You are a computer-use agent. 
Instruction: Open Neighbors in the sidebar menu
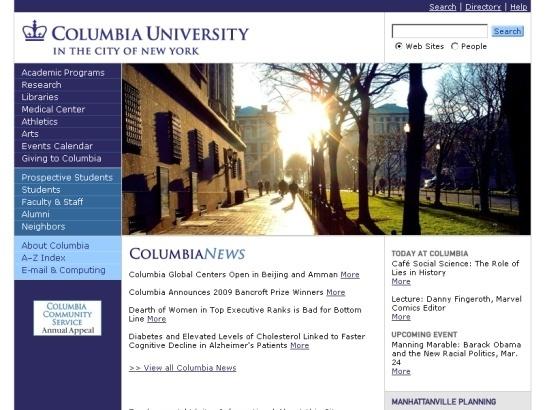click(43, 227)
